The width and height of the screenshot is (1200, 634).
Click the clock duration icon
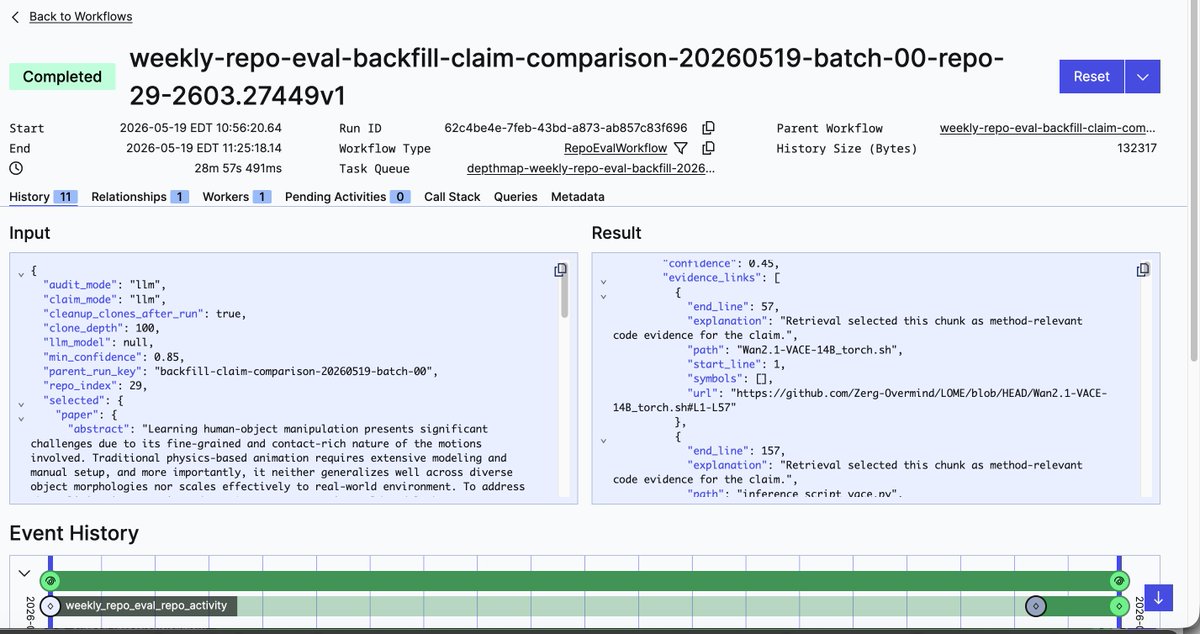click(16, 169)
